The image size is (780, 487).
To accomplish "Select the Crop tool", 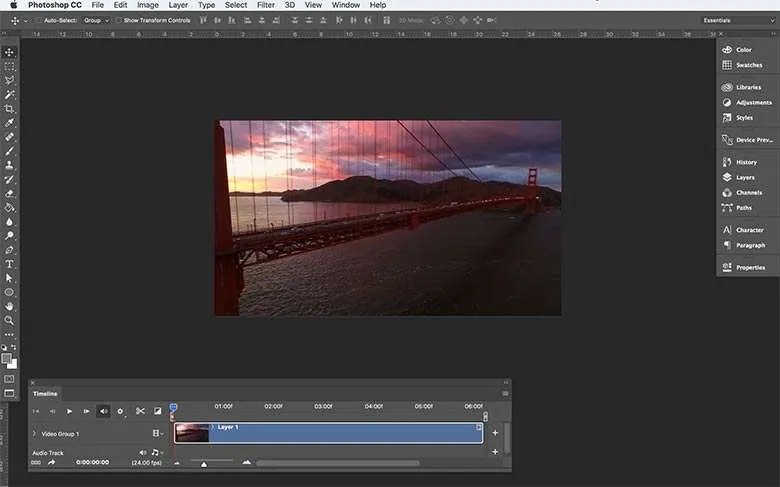I will pyautogui.click(x=9, y=108).
